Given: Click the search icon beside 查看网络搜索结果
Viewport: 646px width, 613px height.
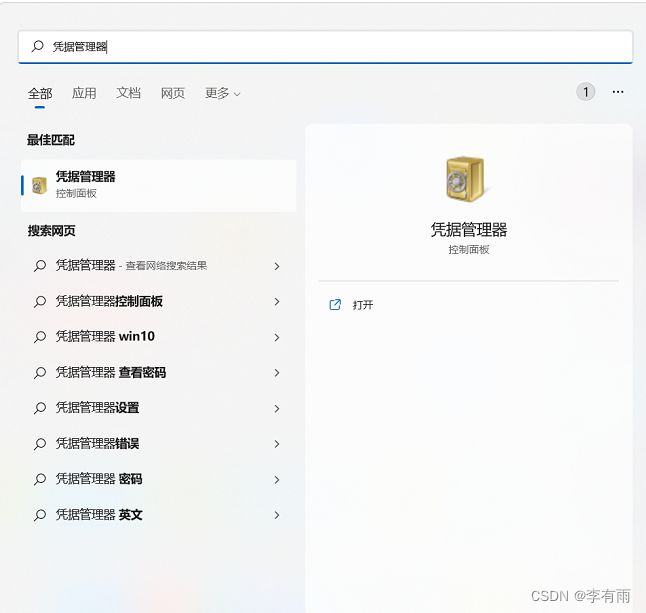Looking at the screenshot, I should tap(40, 266).
